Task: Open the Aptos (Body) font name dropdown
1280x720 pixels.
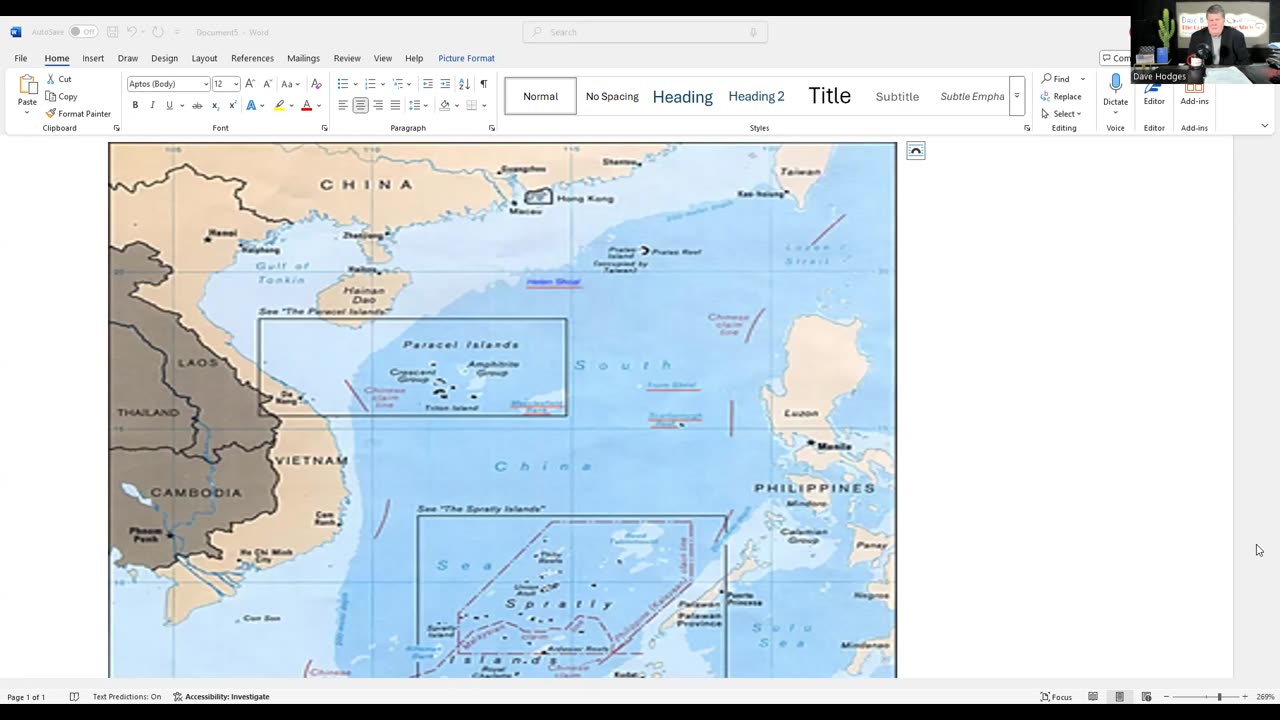Action: tap(206, 84)
